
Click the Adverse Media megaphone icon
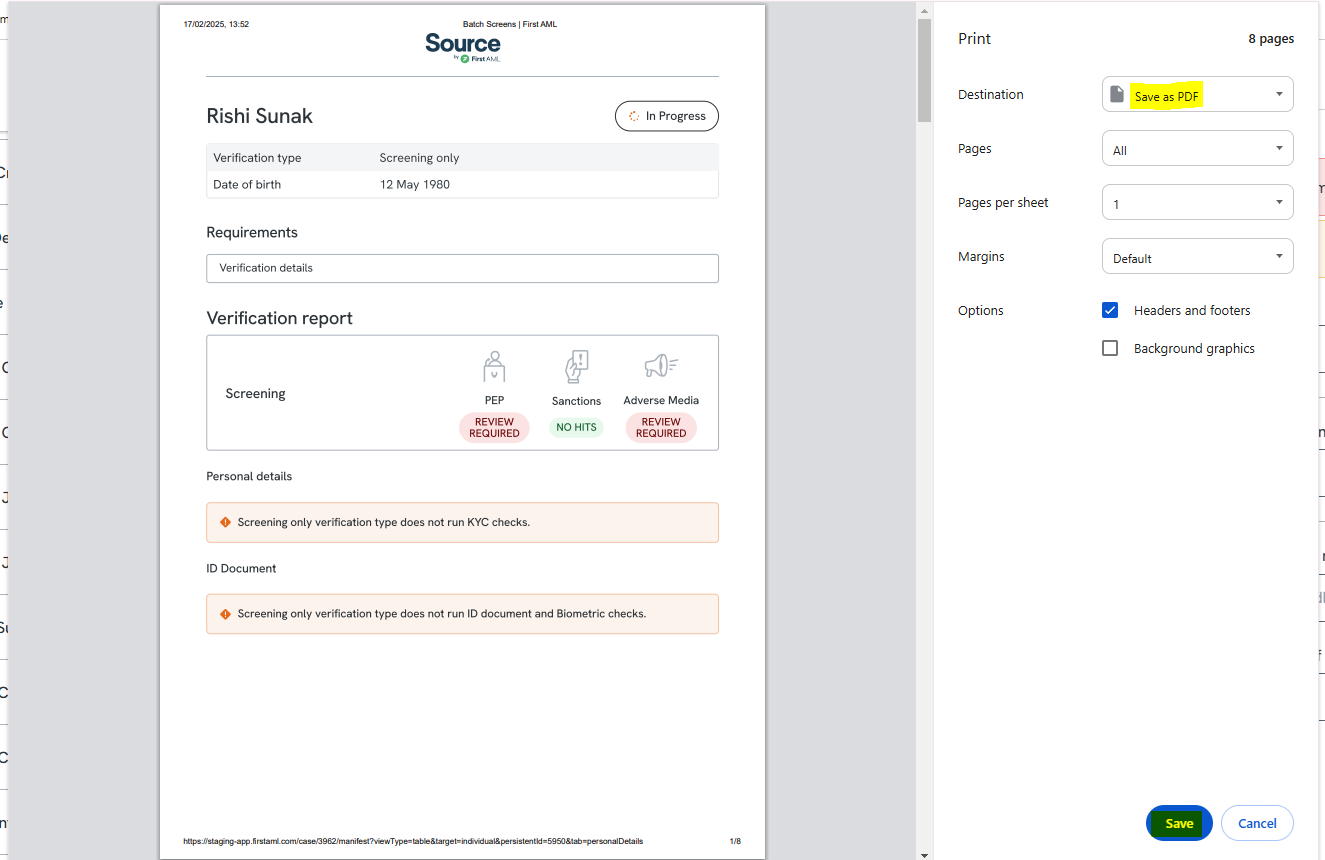point(661,366)
